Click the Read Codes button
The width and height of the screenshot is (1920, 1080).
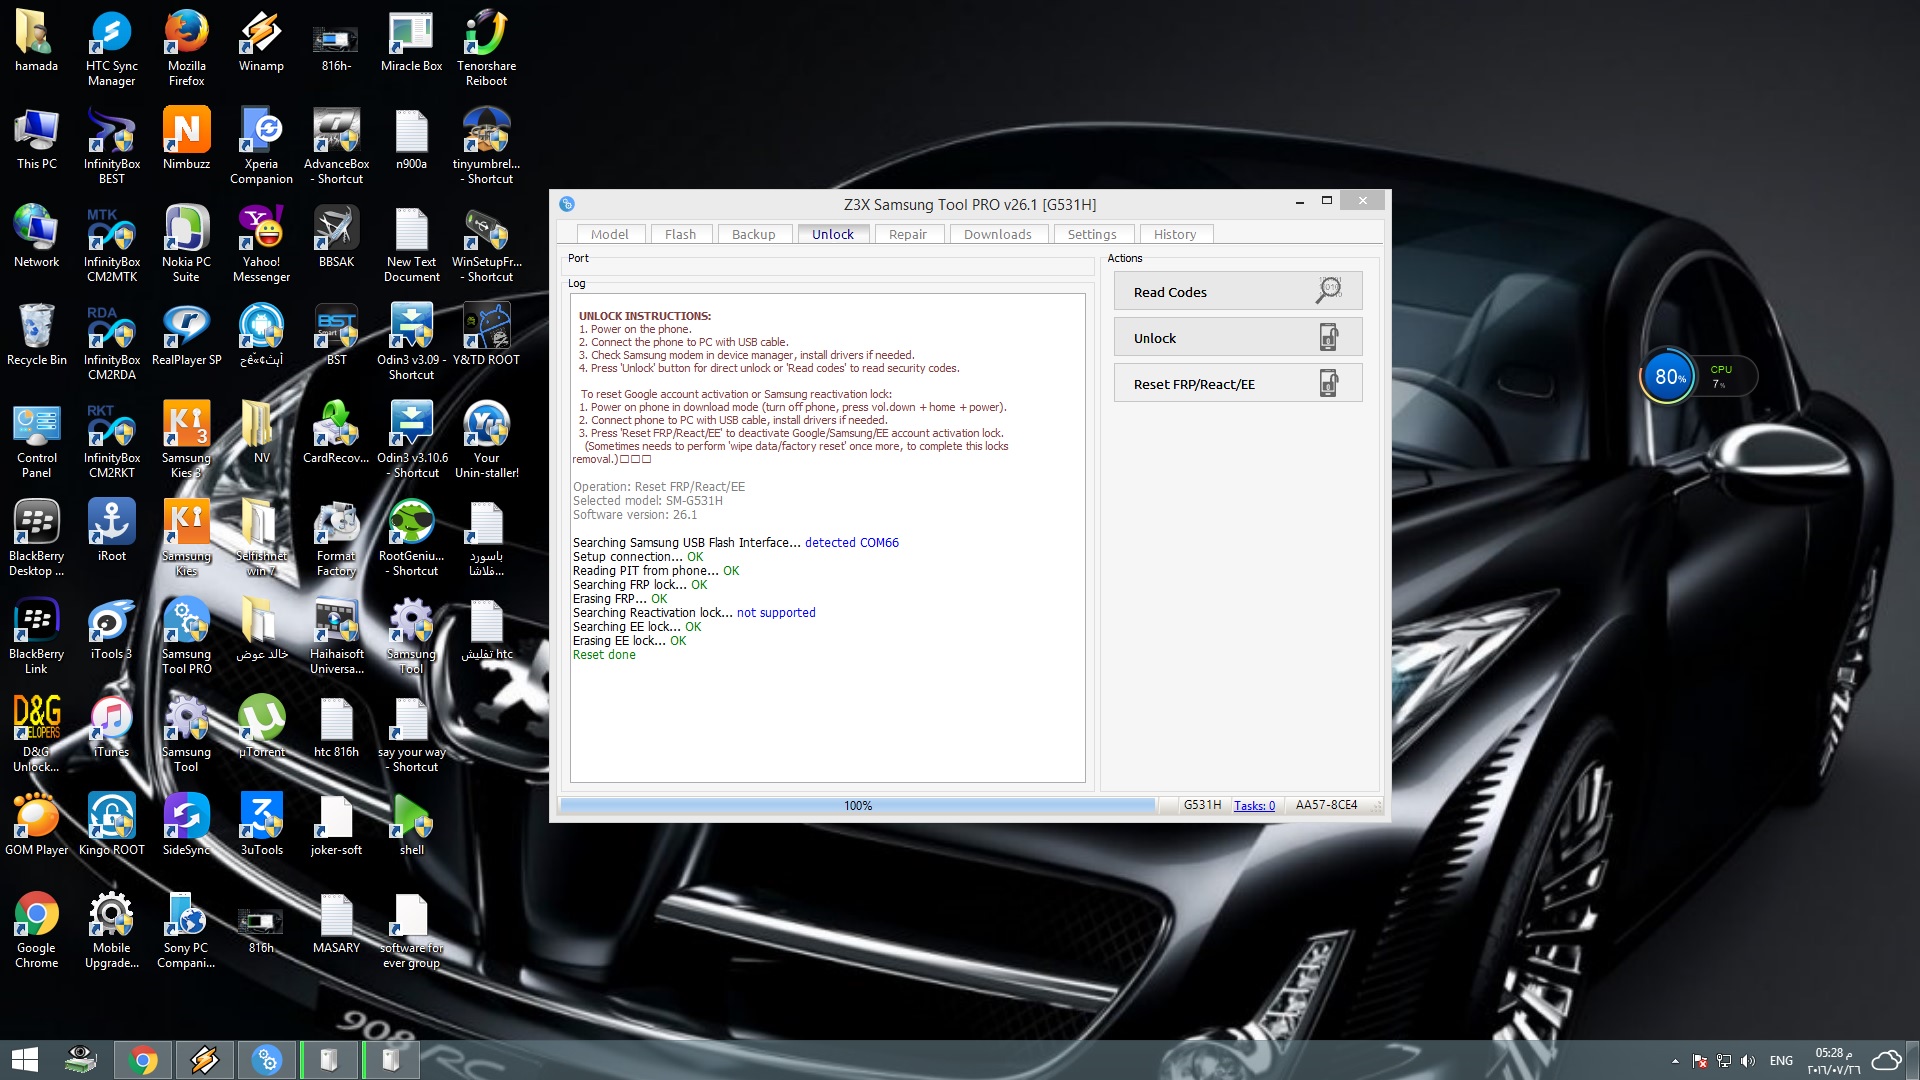tap(1238, 291)
